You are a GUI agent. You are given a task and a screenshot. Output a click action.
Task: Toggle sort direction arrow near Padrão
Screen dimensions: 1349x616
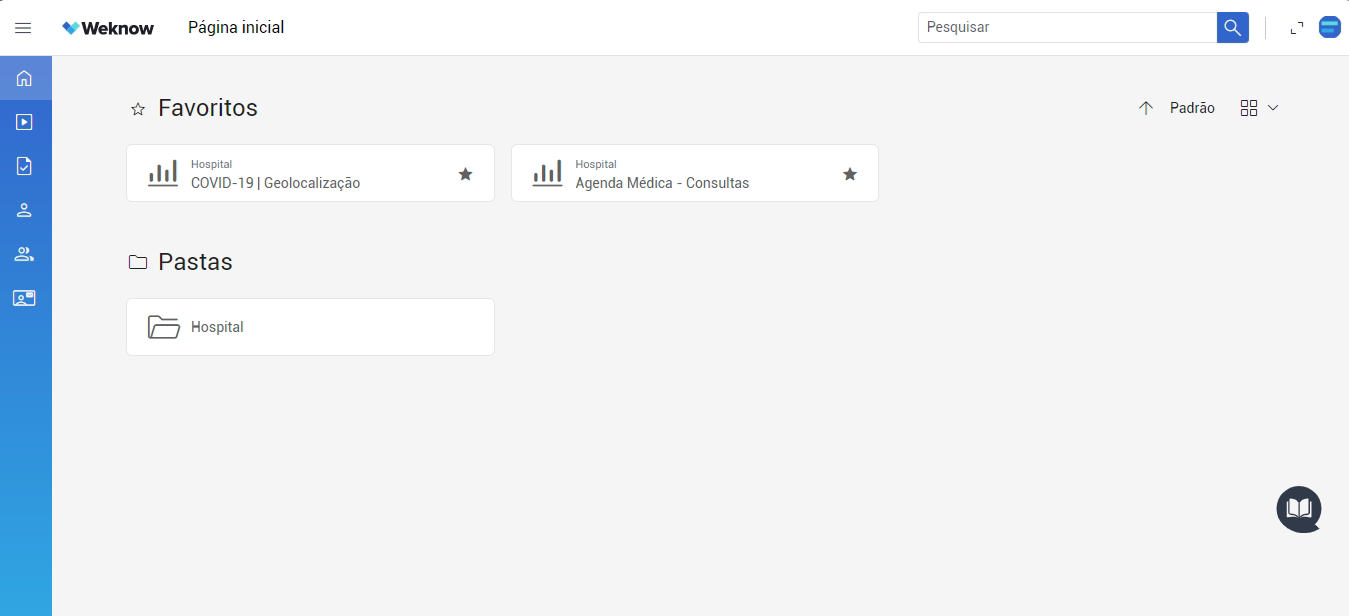pos(1146,108)
